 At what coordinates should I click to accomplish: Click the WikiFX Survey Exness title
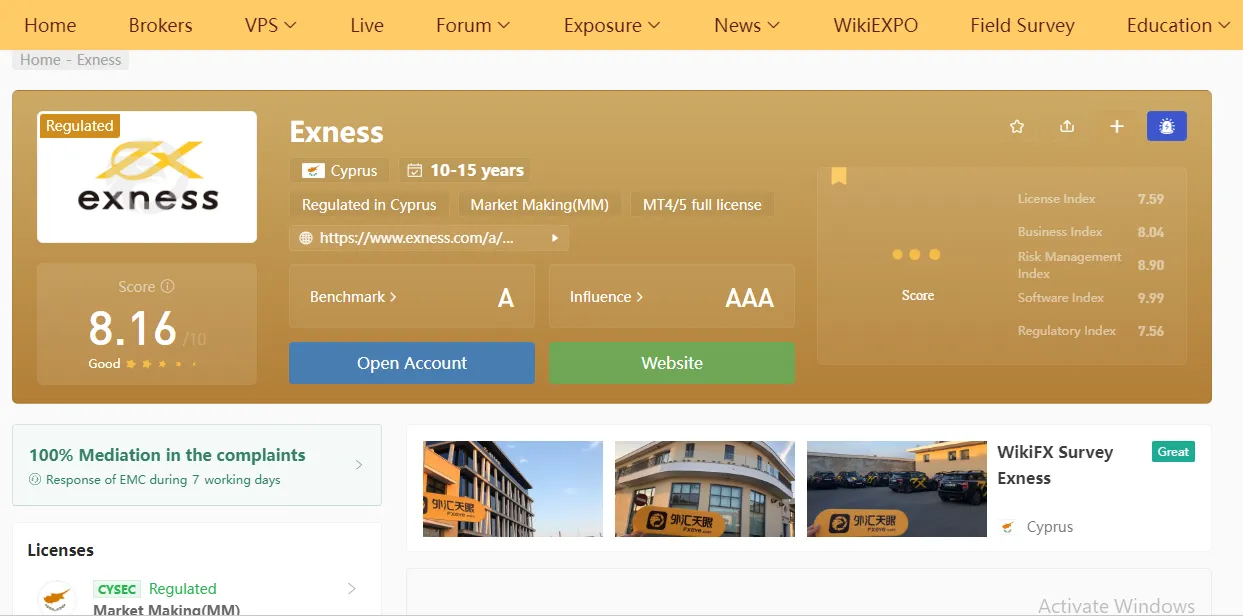[1055, 465]
